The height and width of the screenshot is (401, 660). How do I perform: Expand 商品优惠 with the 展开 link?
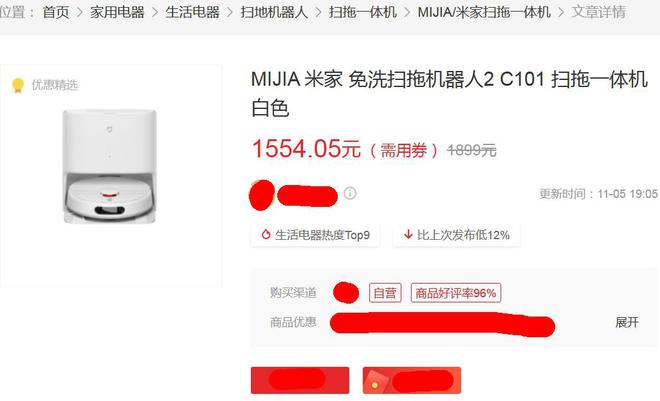click(x=627, y=322)
